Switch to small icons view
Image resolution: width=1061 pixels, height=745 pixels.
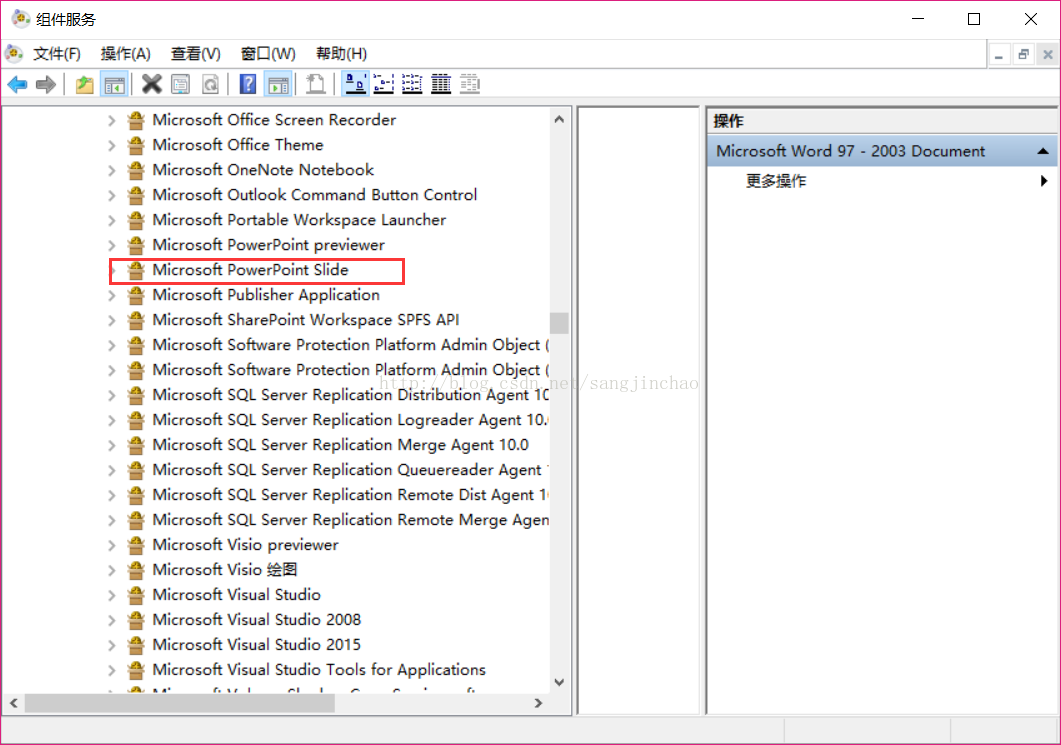pos(383,85)
